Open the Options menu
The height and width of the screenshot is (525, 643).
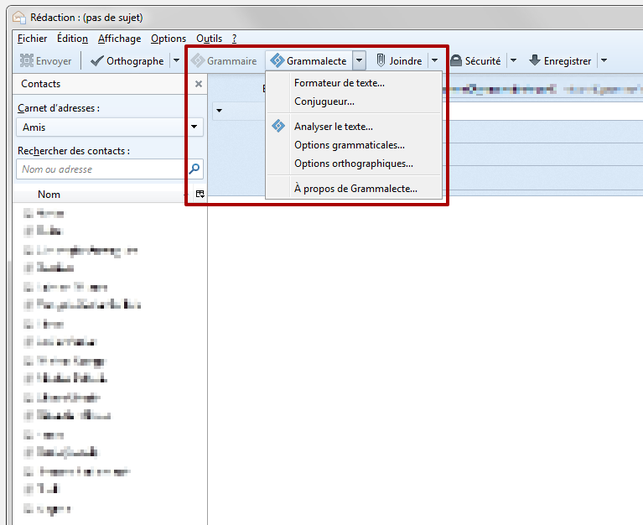tap(168, 39)
